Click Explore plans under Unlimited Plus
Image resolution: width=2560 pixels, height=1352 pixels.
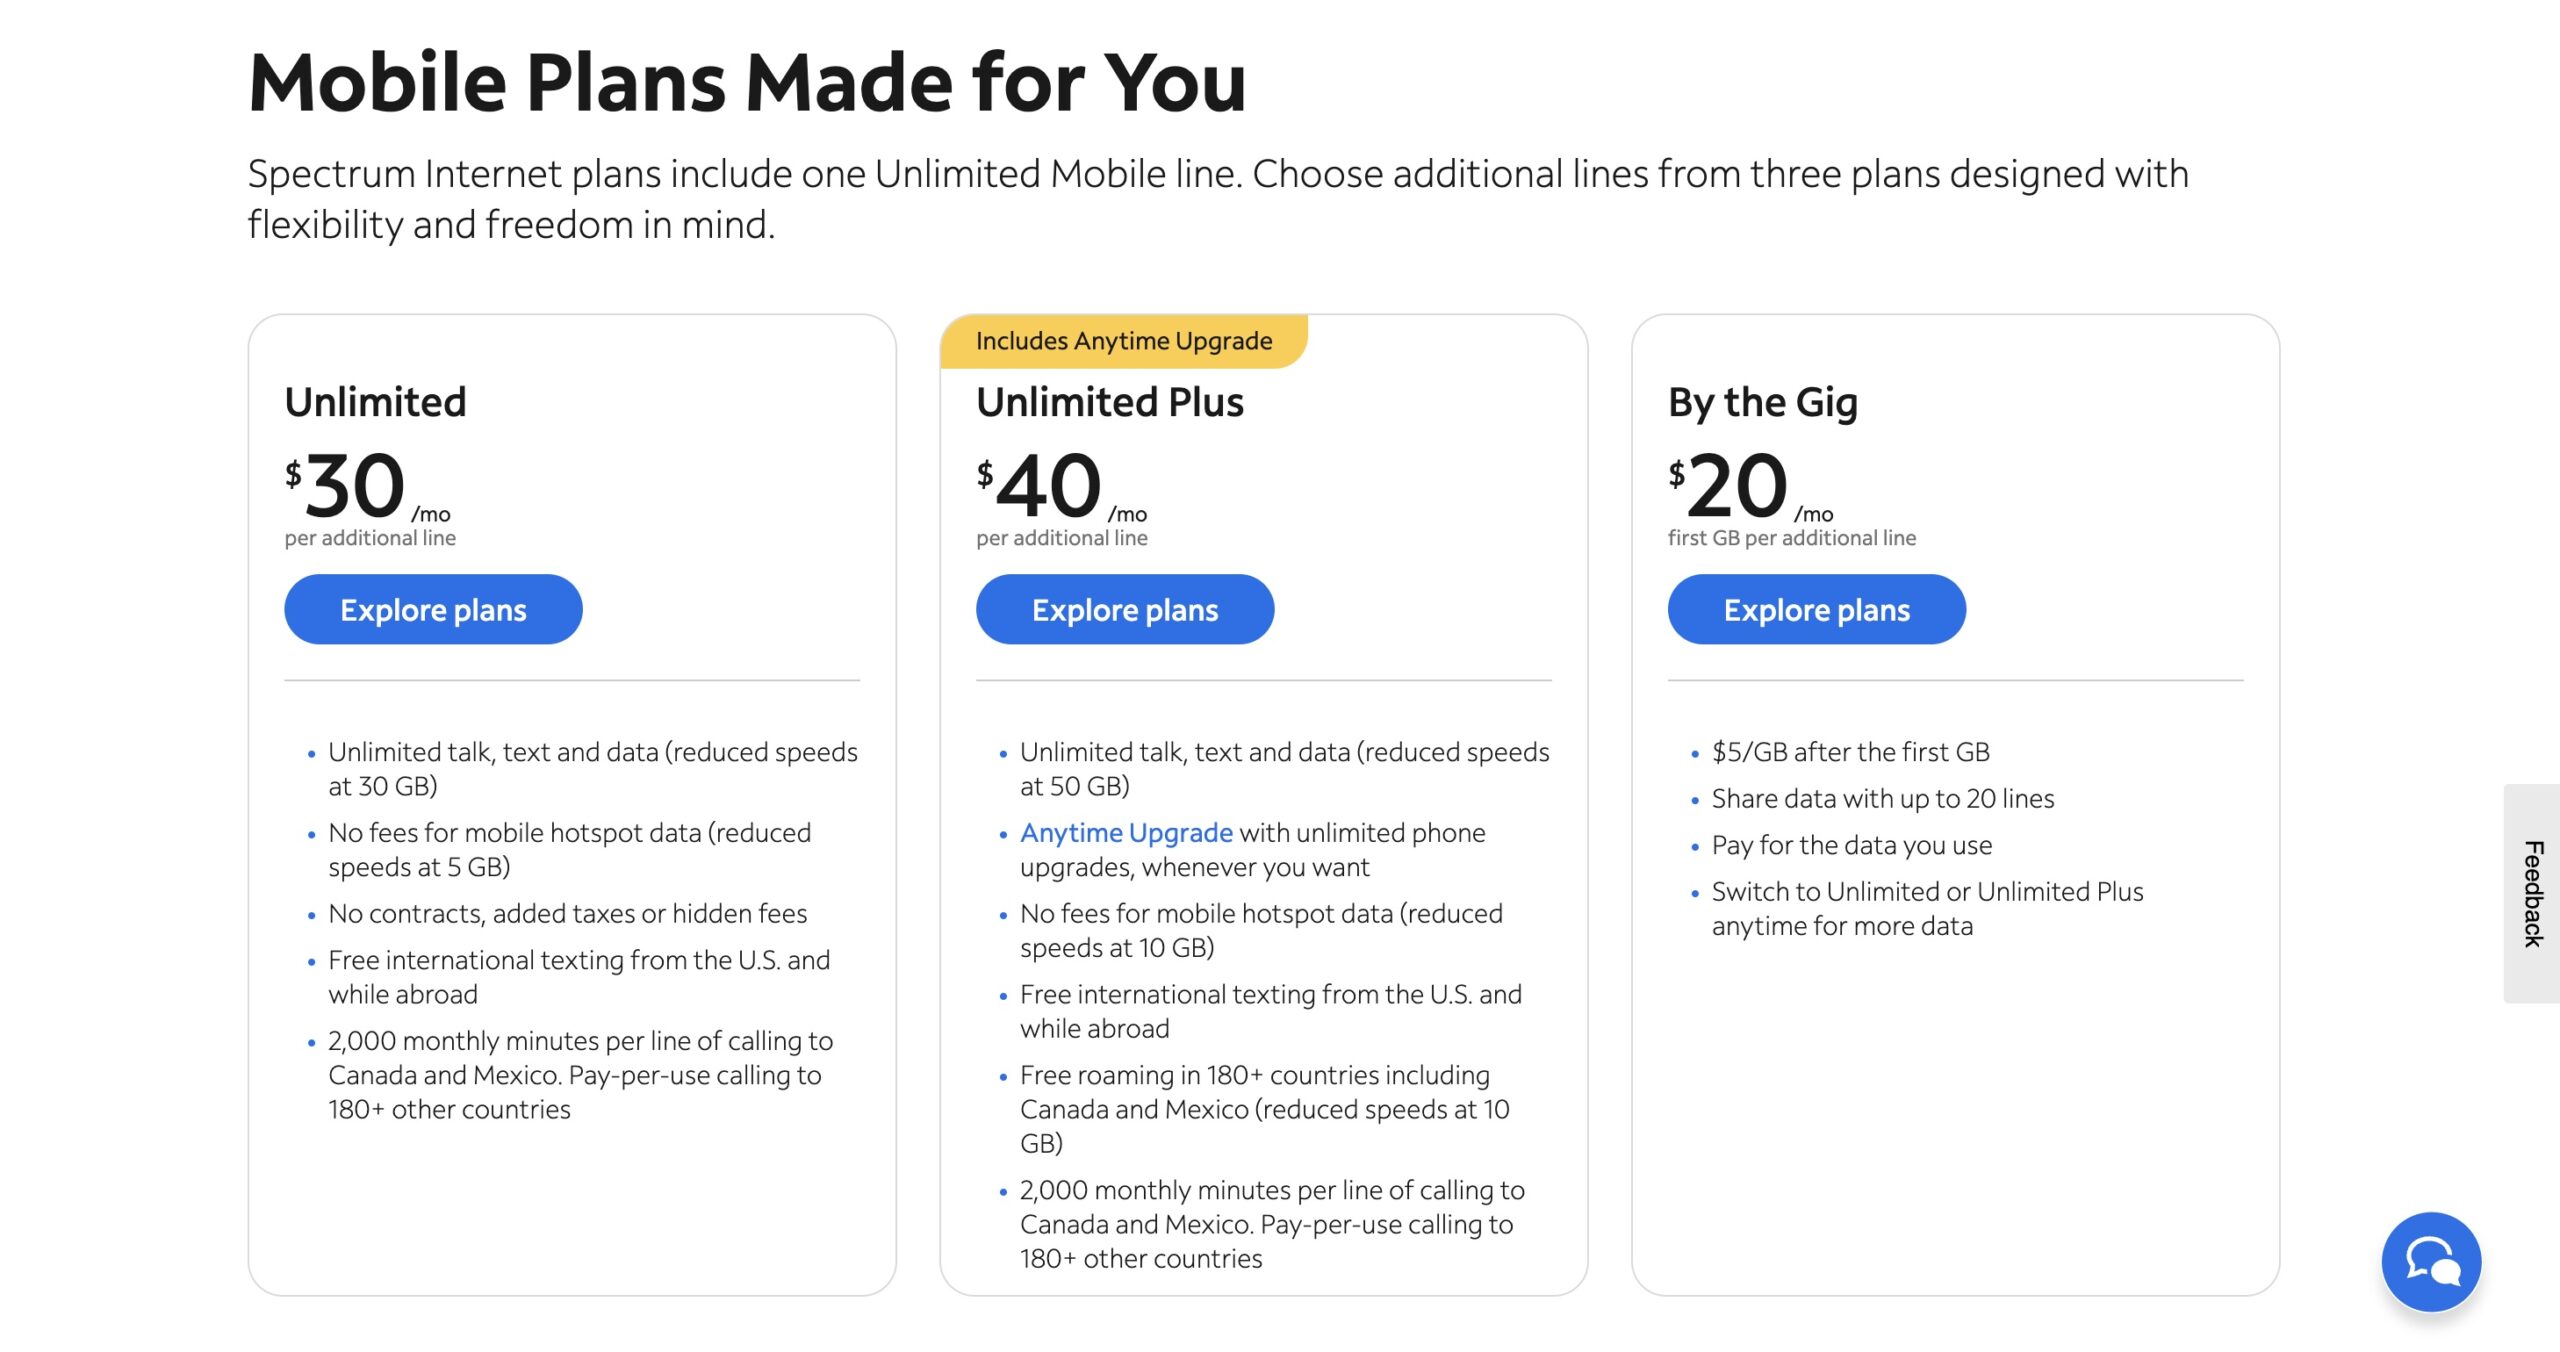pyautogui.click(x=1124, y=609)
